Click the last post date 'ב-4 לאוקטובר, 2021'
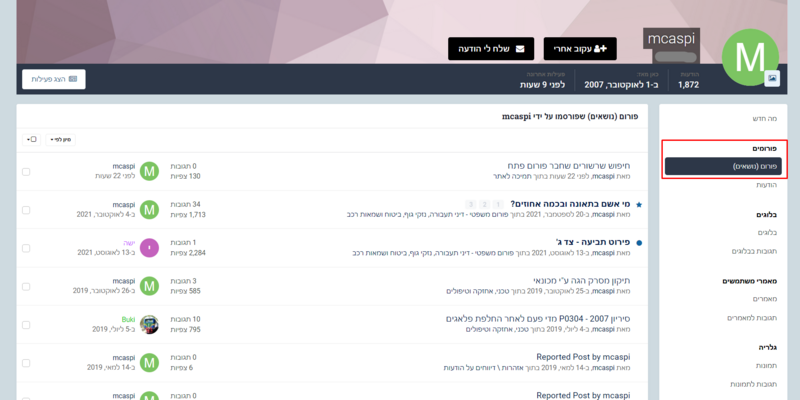This screenshot has height=400, width=800. 106,214
